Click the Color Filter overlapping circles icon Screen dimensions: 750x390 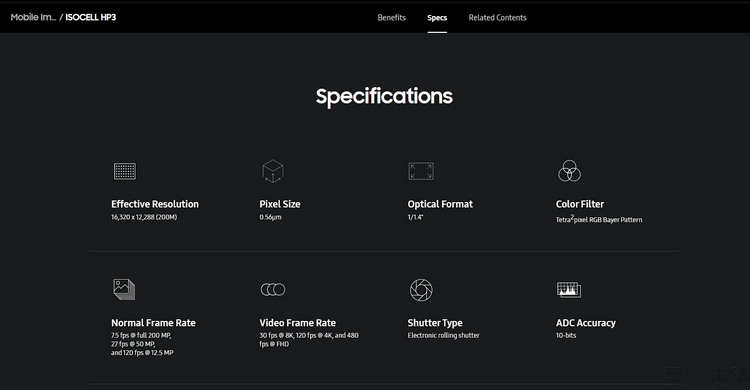coord(569,171)
